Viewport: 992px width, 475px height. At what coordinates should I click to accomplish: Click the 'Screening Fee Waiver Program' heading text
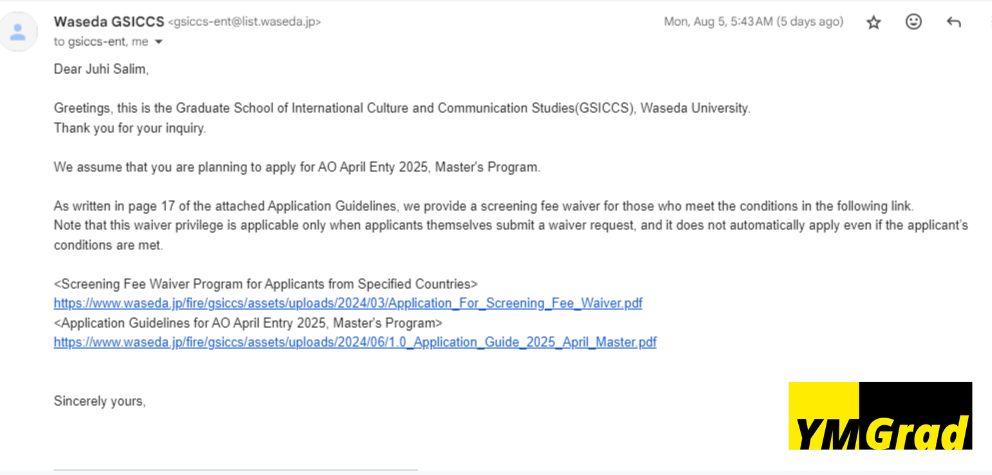click(266, 284)
